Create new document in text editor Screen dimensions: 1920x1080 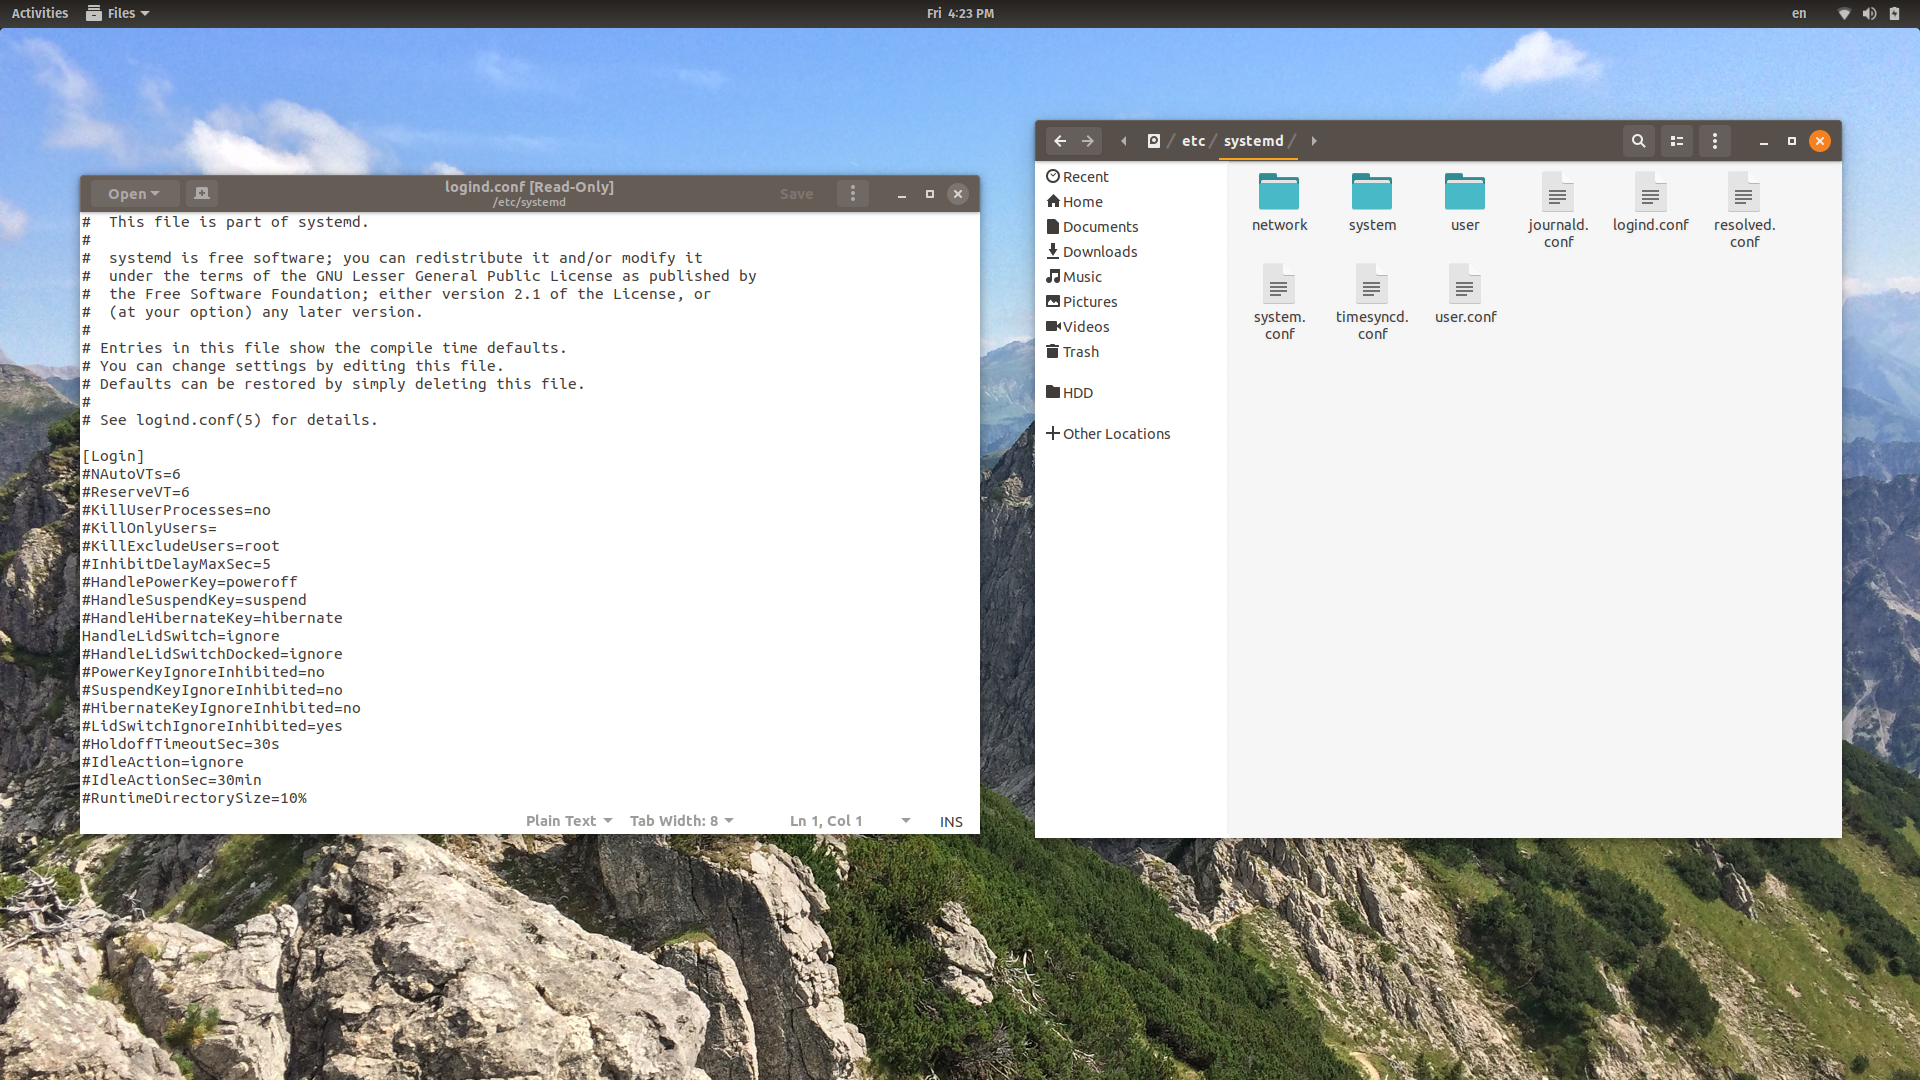tap(201, 194)
